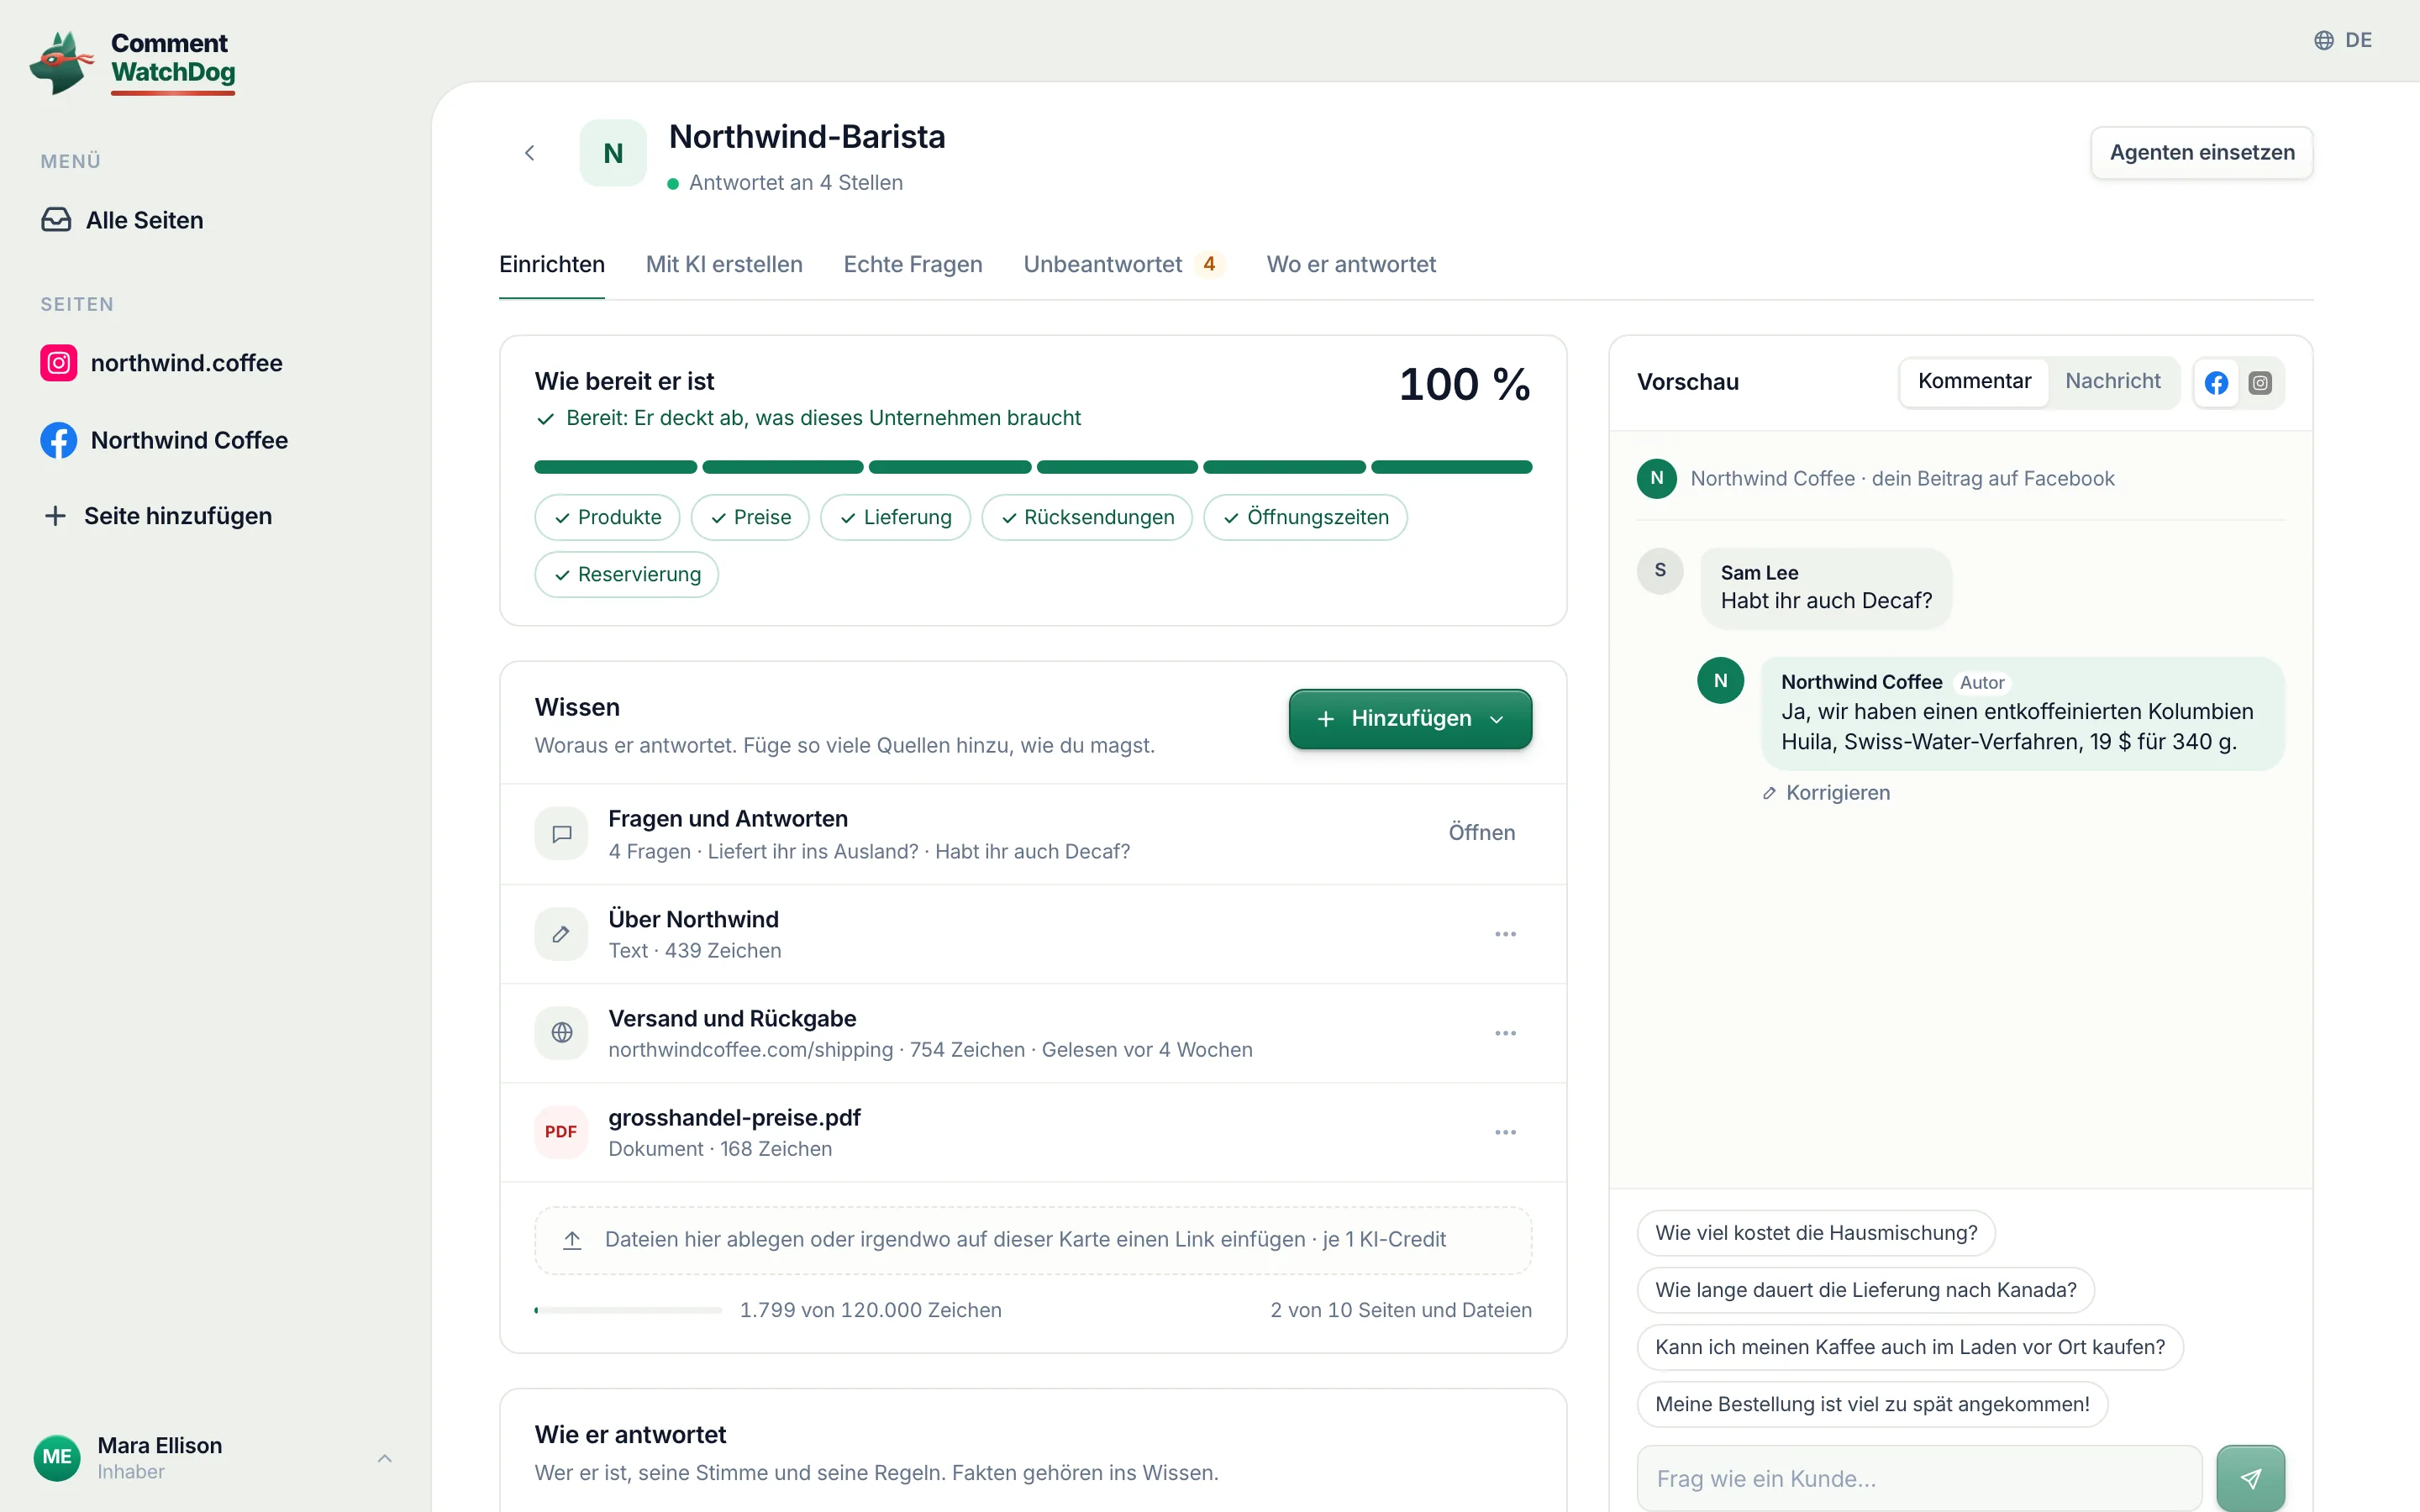Send the preview question with paper-plane button
Viewport: 2420px width, 1512px height.
click(x=2250, y=1478)
